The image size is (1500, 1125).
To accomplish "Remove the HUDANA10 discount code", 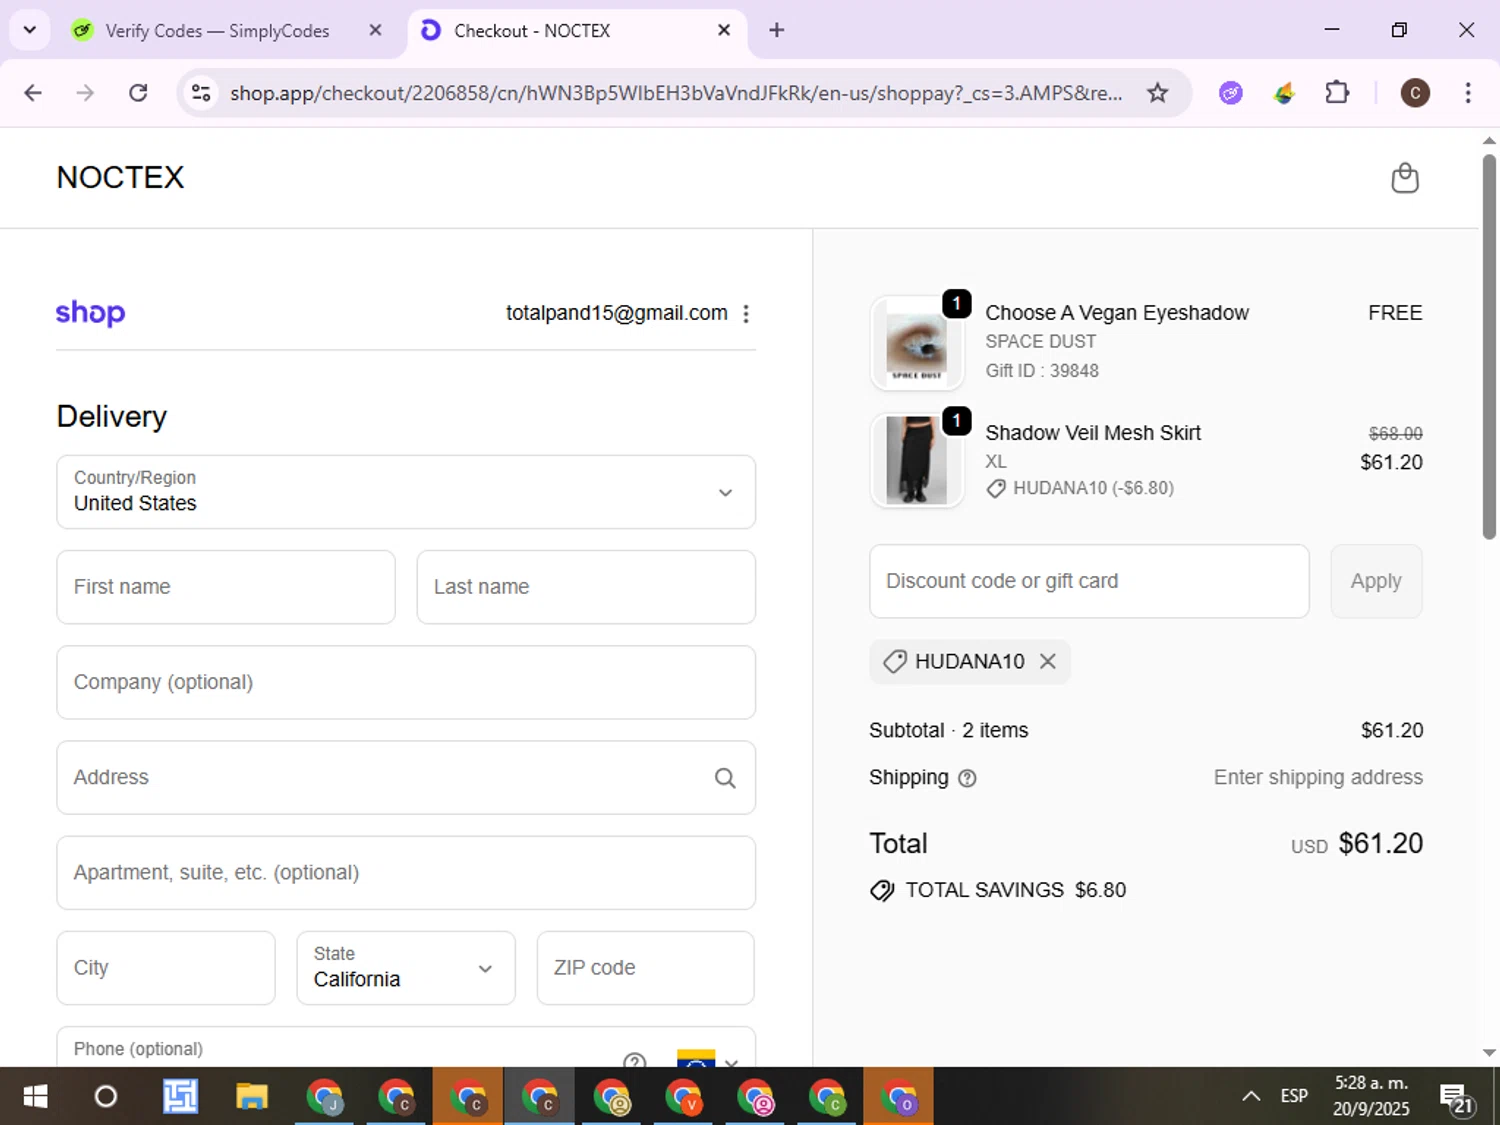I will coord(1047,661).
